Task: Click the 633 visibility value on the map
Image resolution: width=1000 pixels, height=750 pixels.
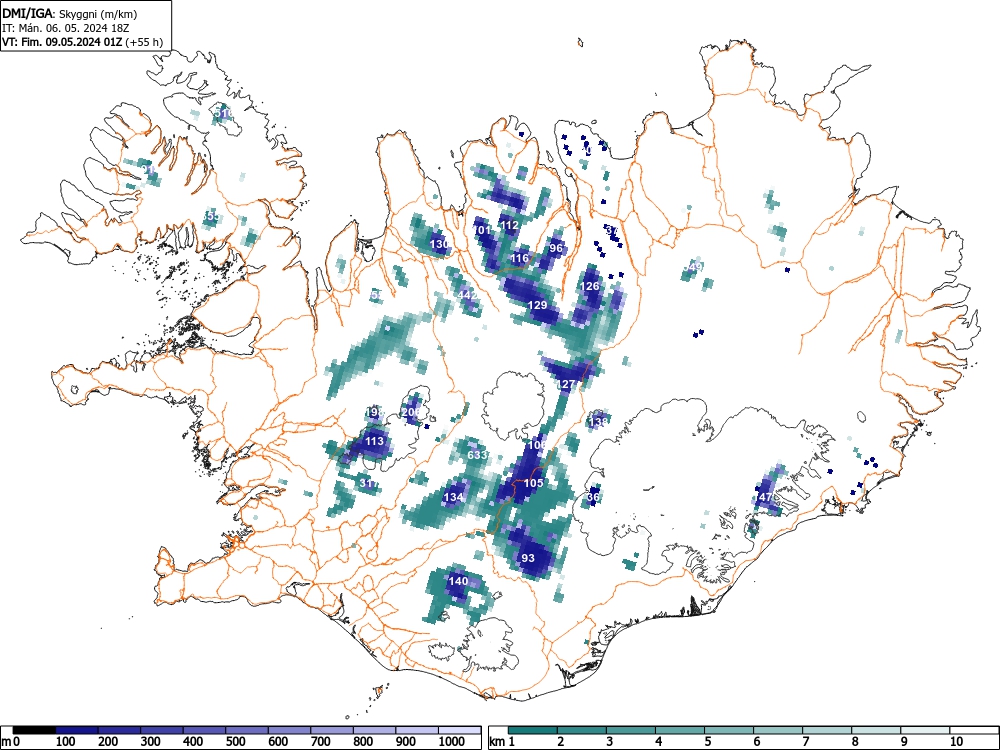Action: tap(478, 455)
